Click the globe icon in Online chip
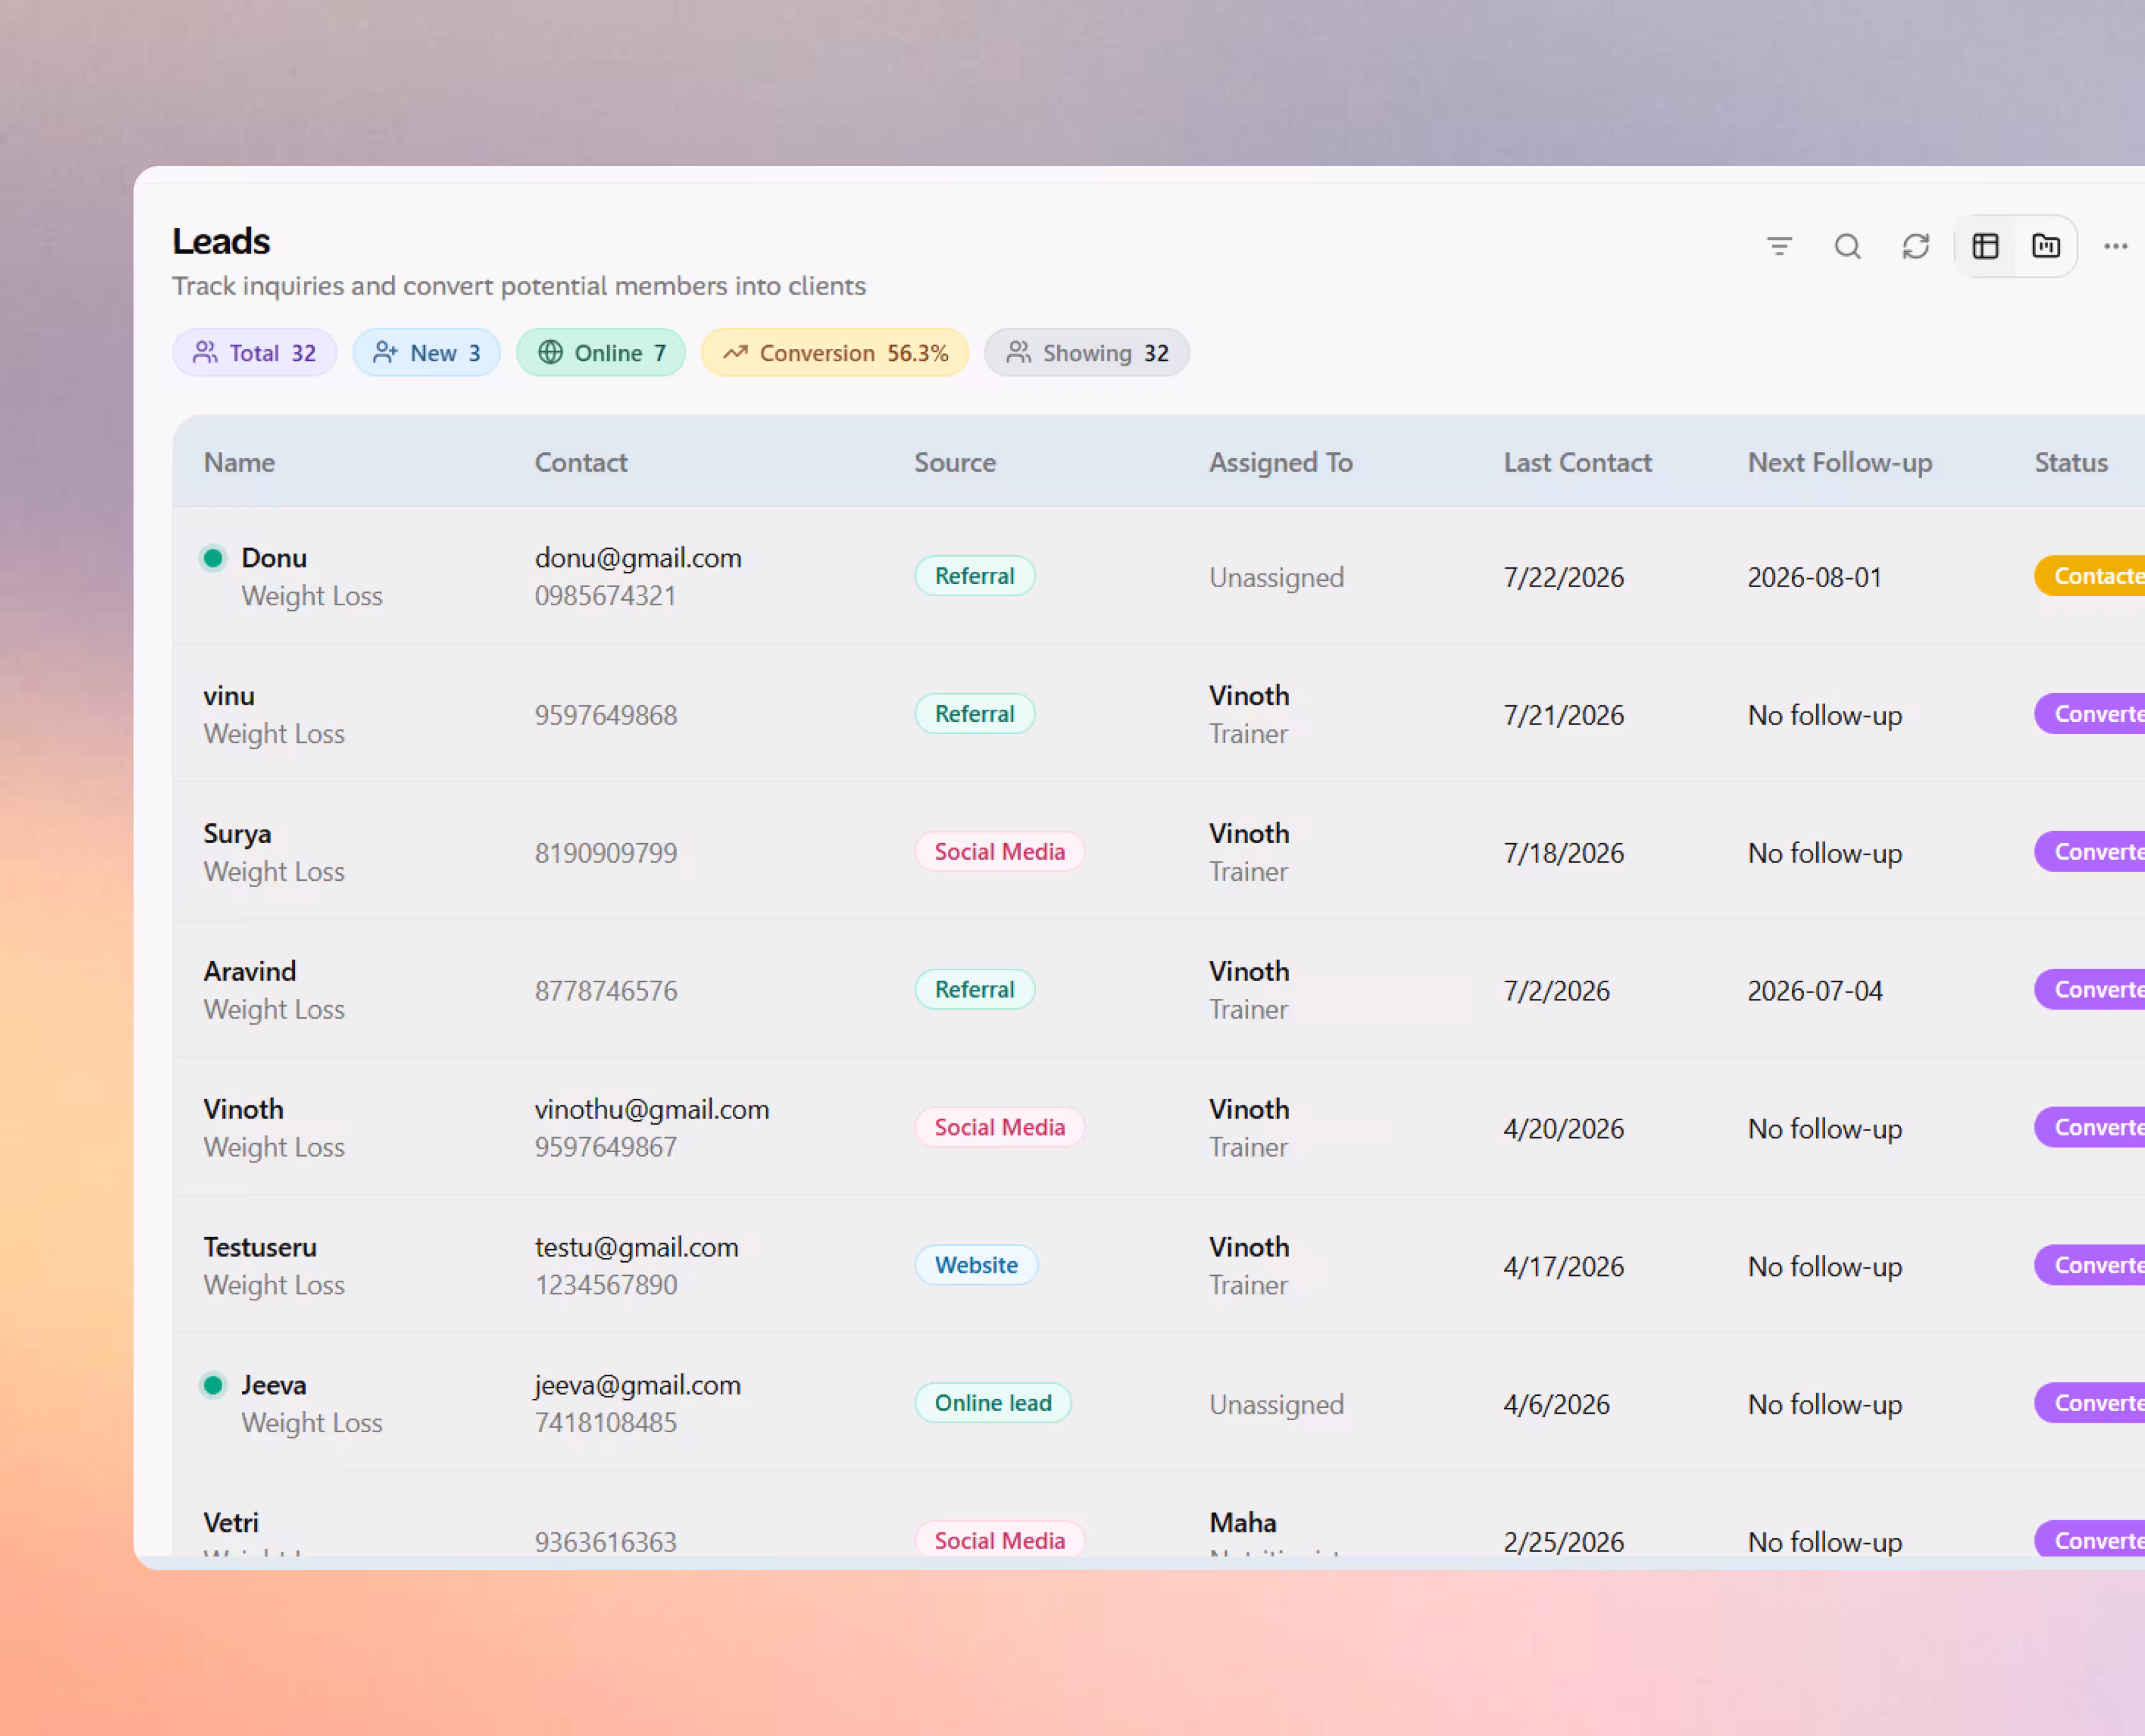Screen dimensions: 2145x1736 [550, 353]
